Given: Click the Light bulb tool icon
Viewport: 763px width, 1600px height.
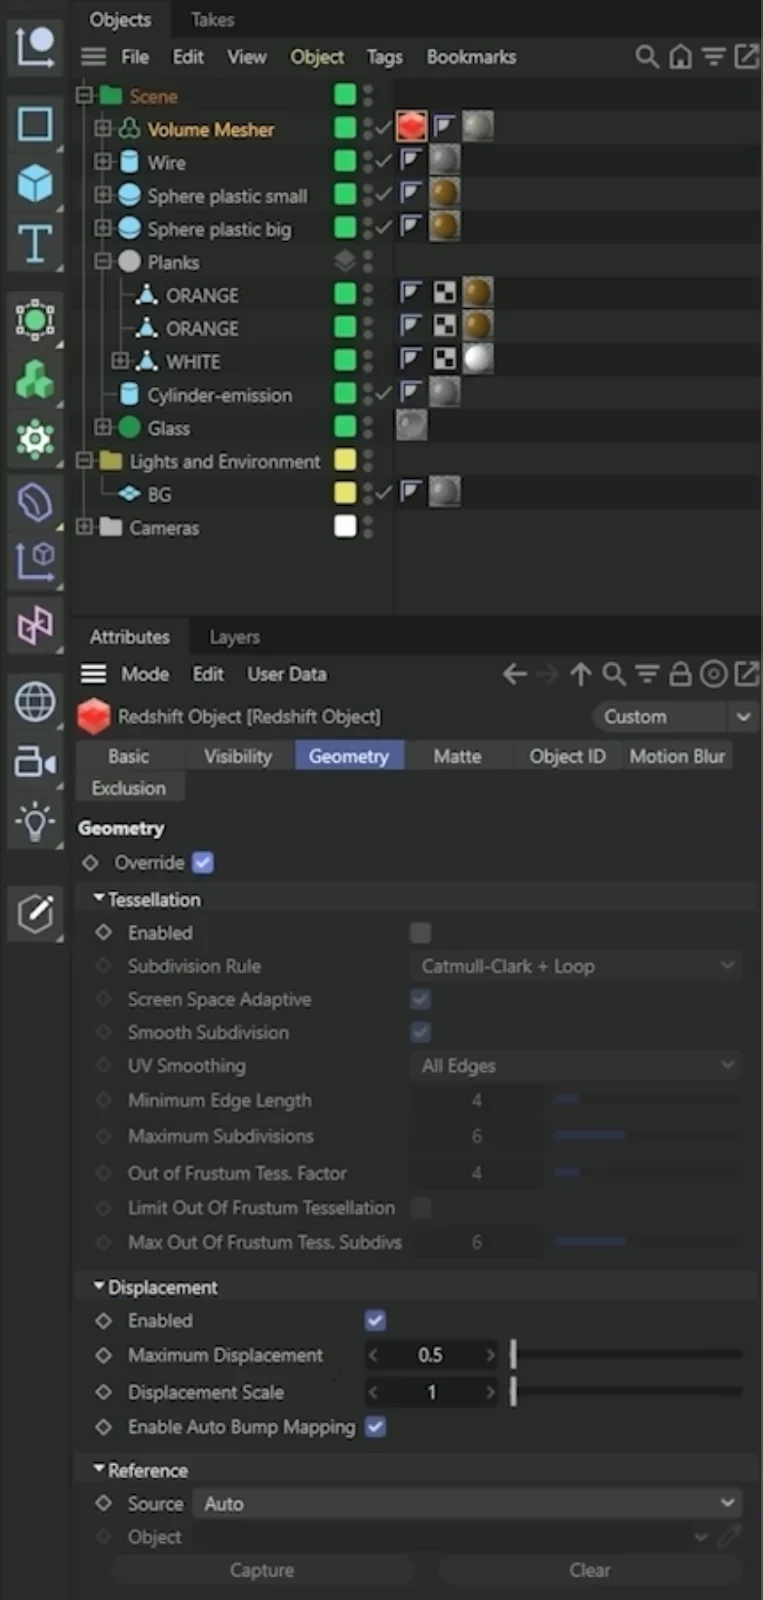Looking at the screenshot, I should coord(35,822).
